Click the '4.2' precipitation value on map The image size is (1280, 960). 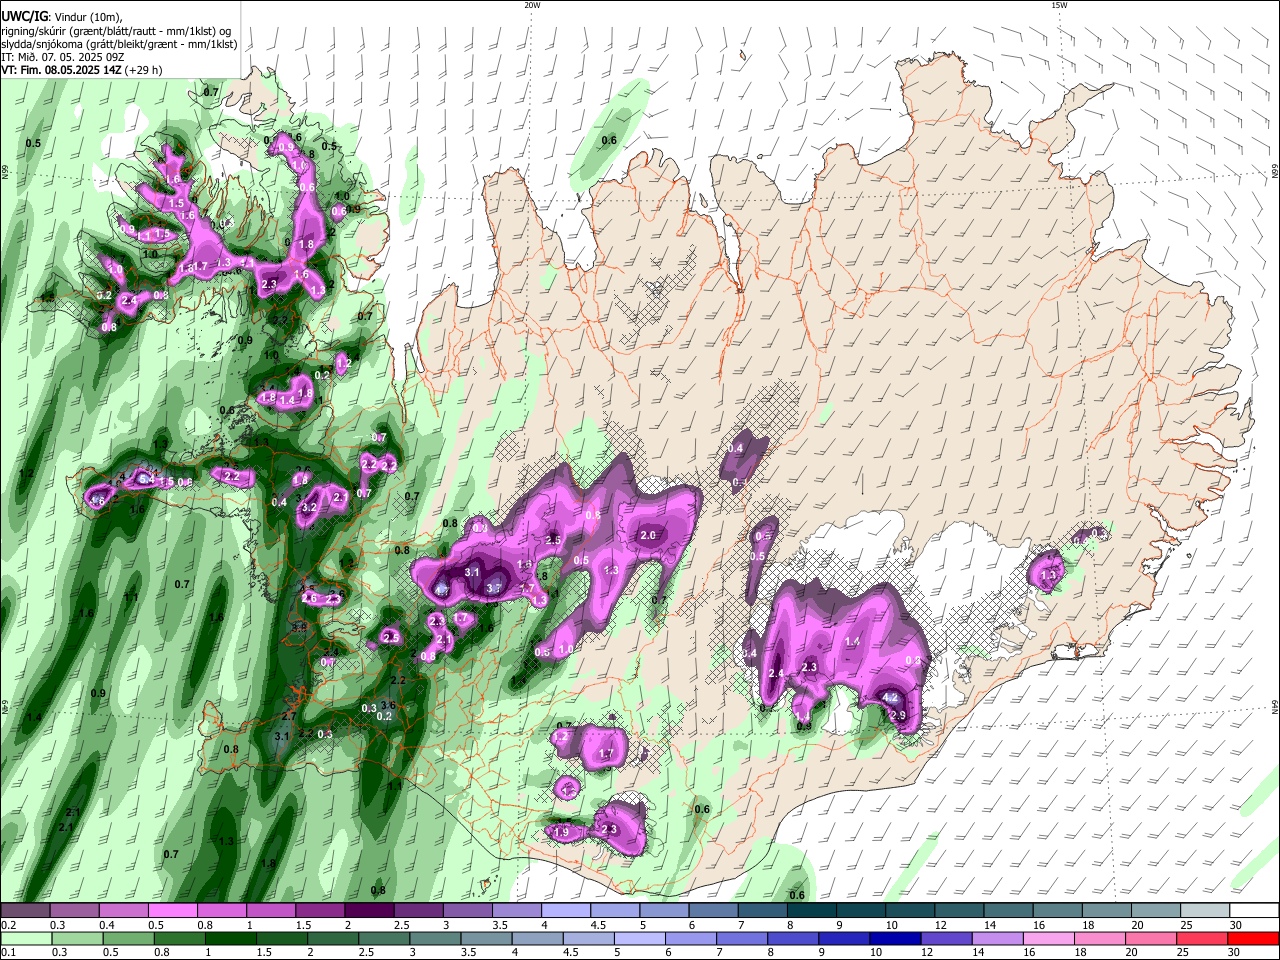(x=890, y=698)
